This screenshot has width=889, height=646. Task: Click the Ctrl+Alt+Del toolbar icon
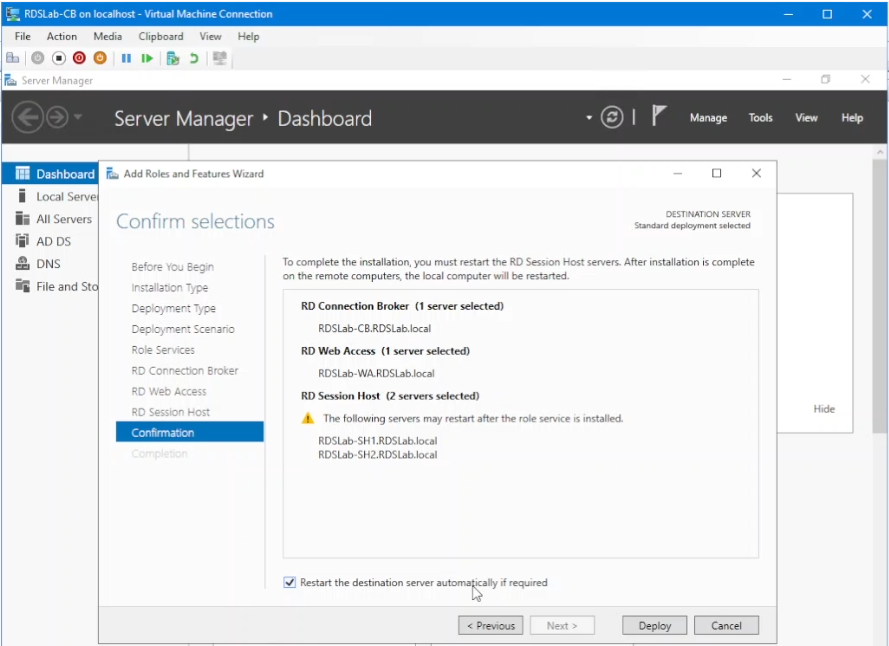12,58
